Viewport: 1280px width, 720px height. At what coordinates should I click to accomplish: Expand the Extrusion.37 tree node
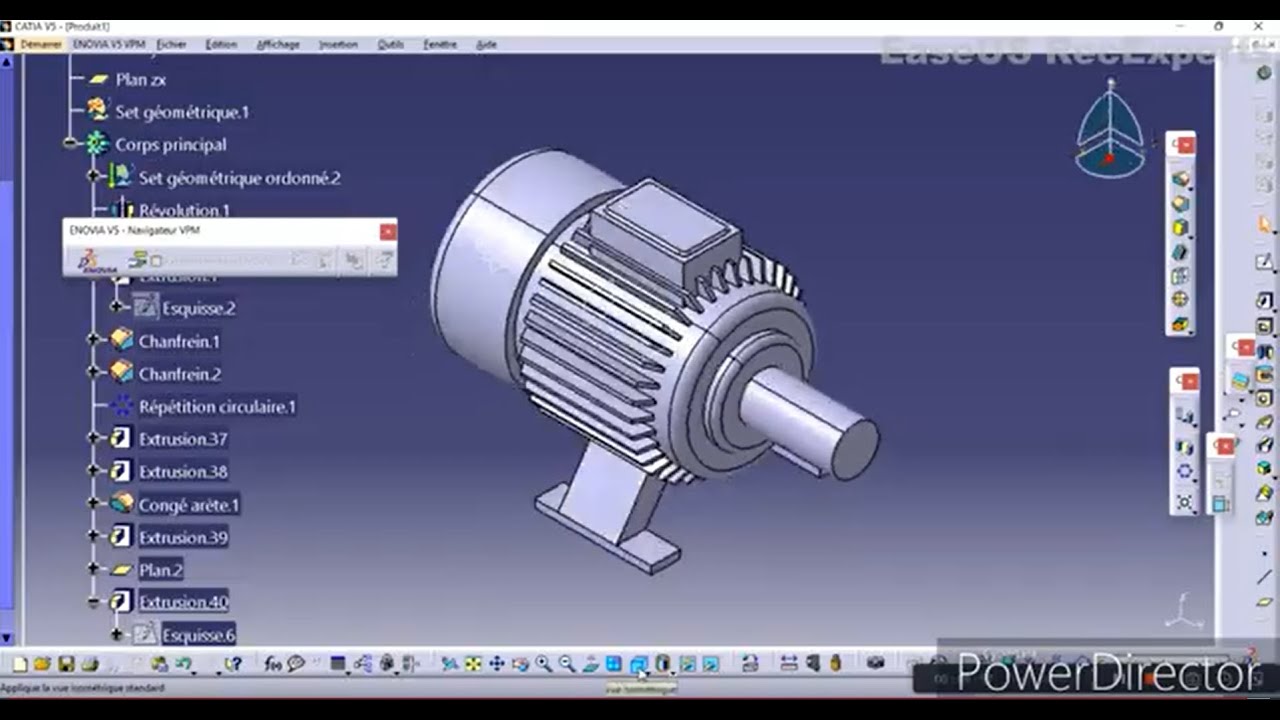[93, 438]
